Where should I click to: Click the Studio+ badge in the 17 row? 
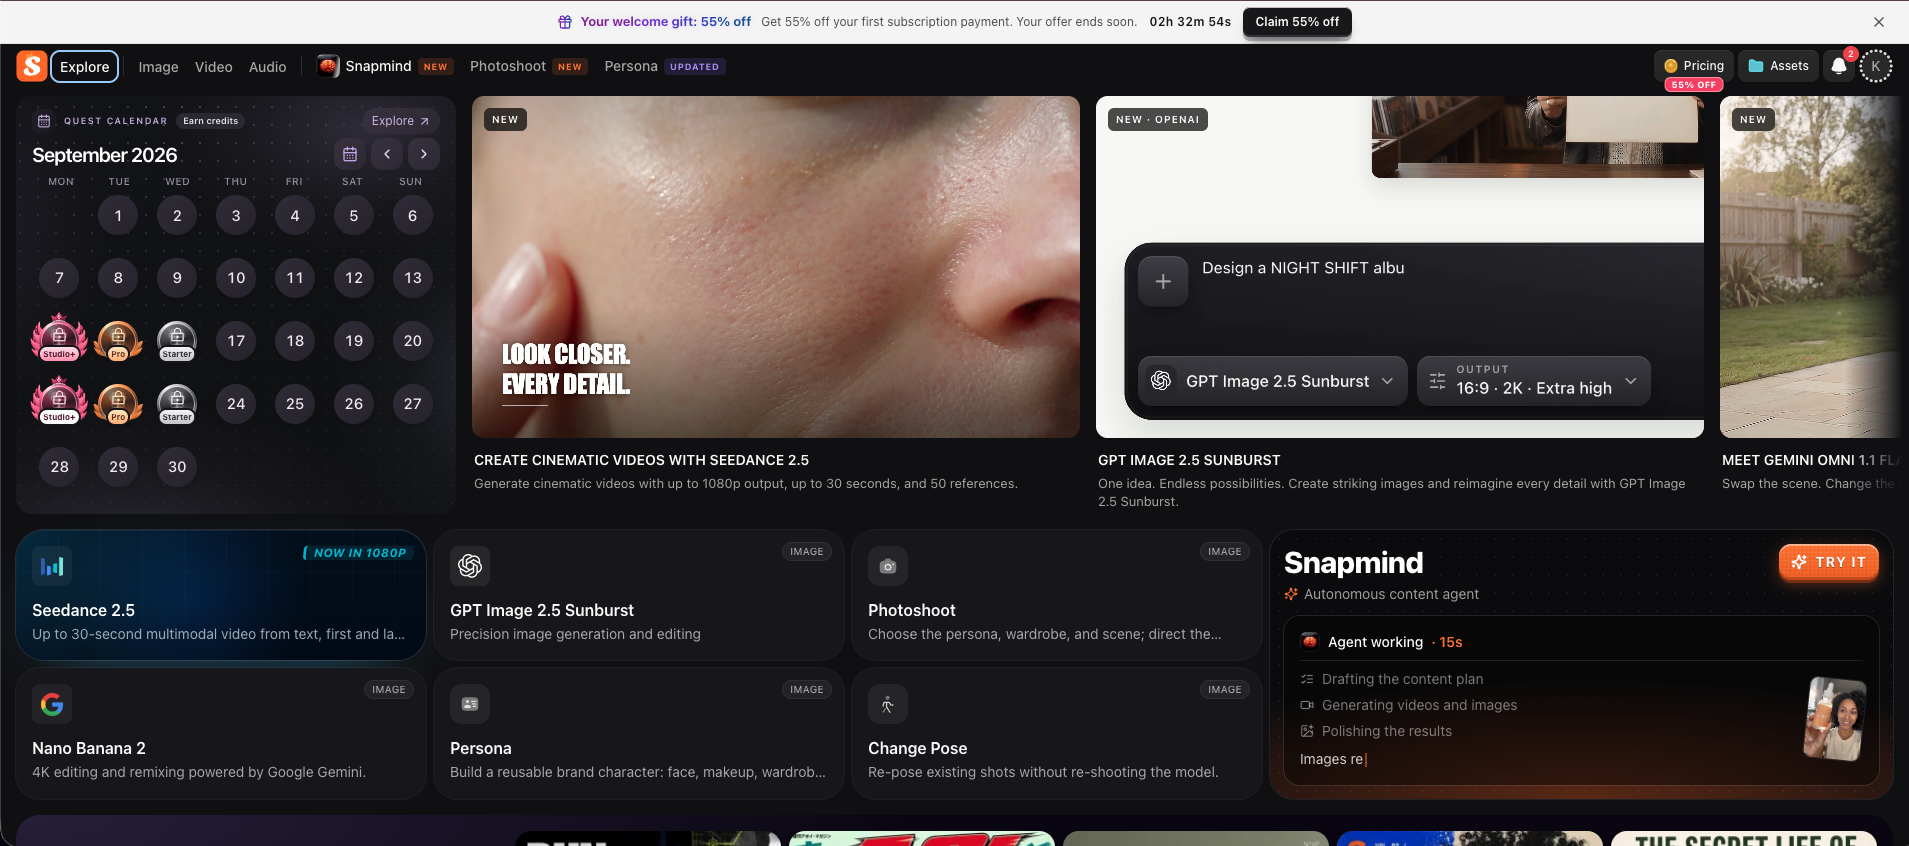coord(59,339)
